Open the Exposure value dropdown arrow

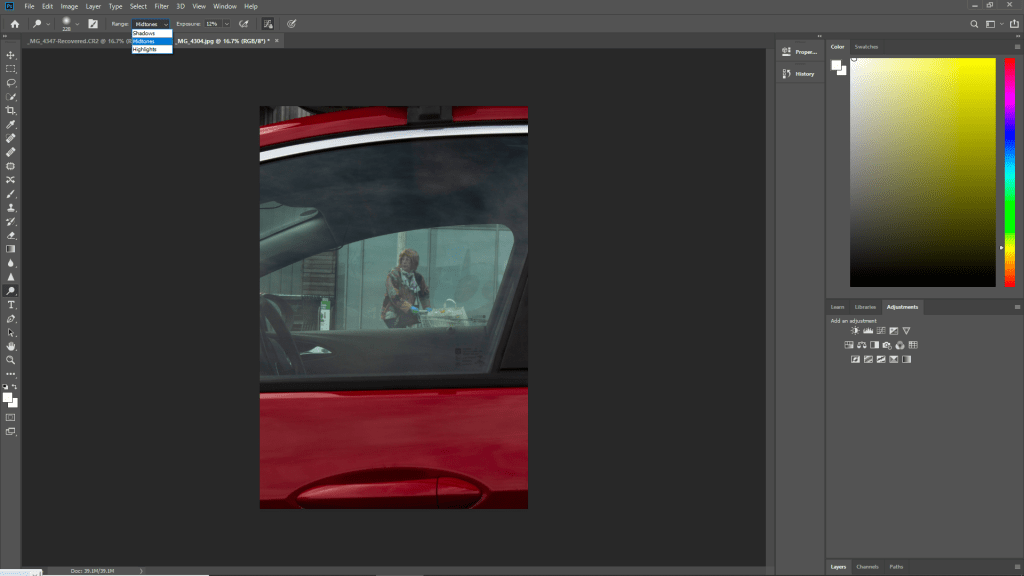click(227, 23)
